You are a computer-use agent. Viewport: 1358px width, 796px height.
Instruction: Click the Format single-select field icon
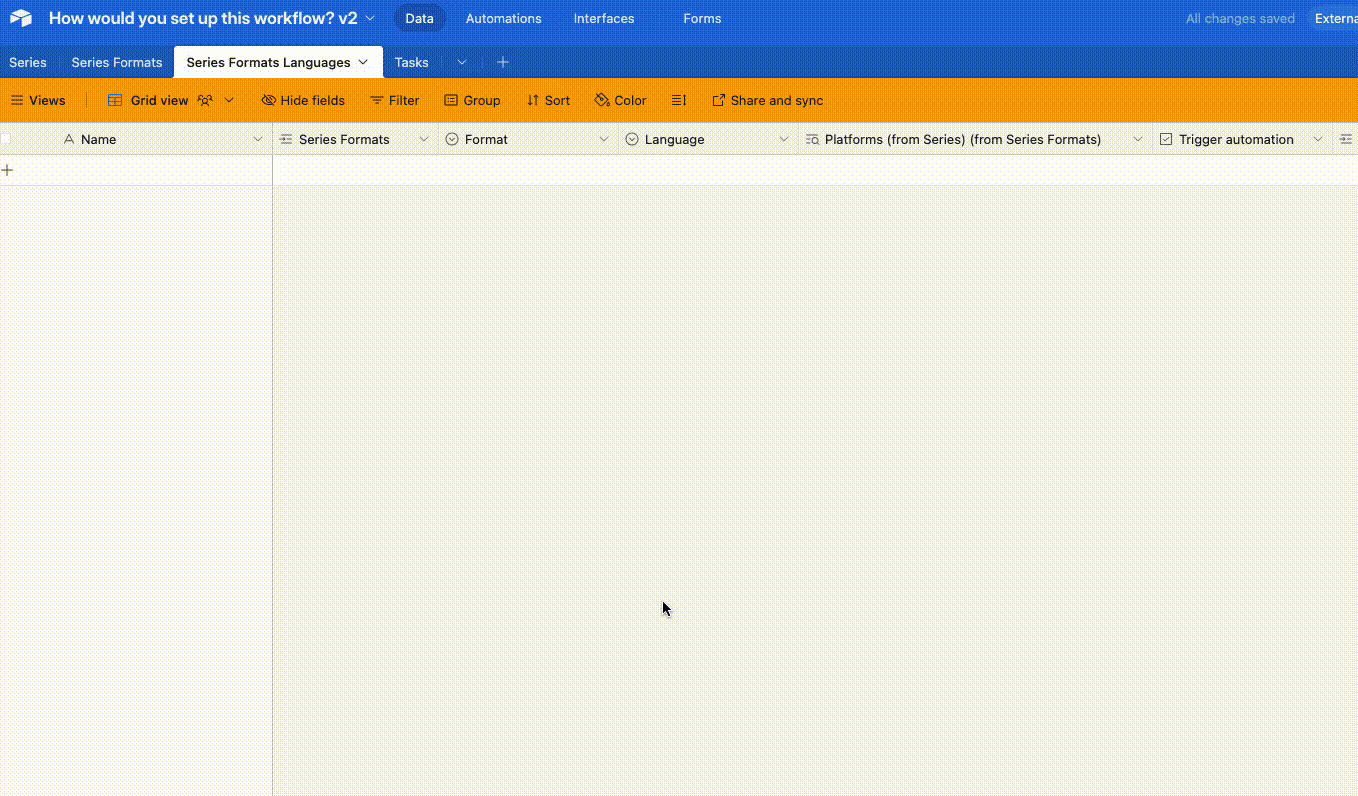click(x=452, y=139)
